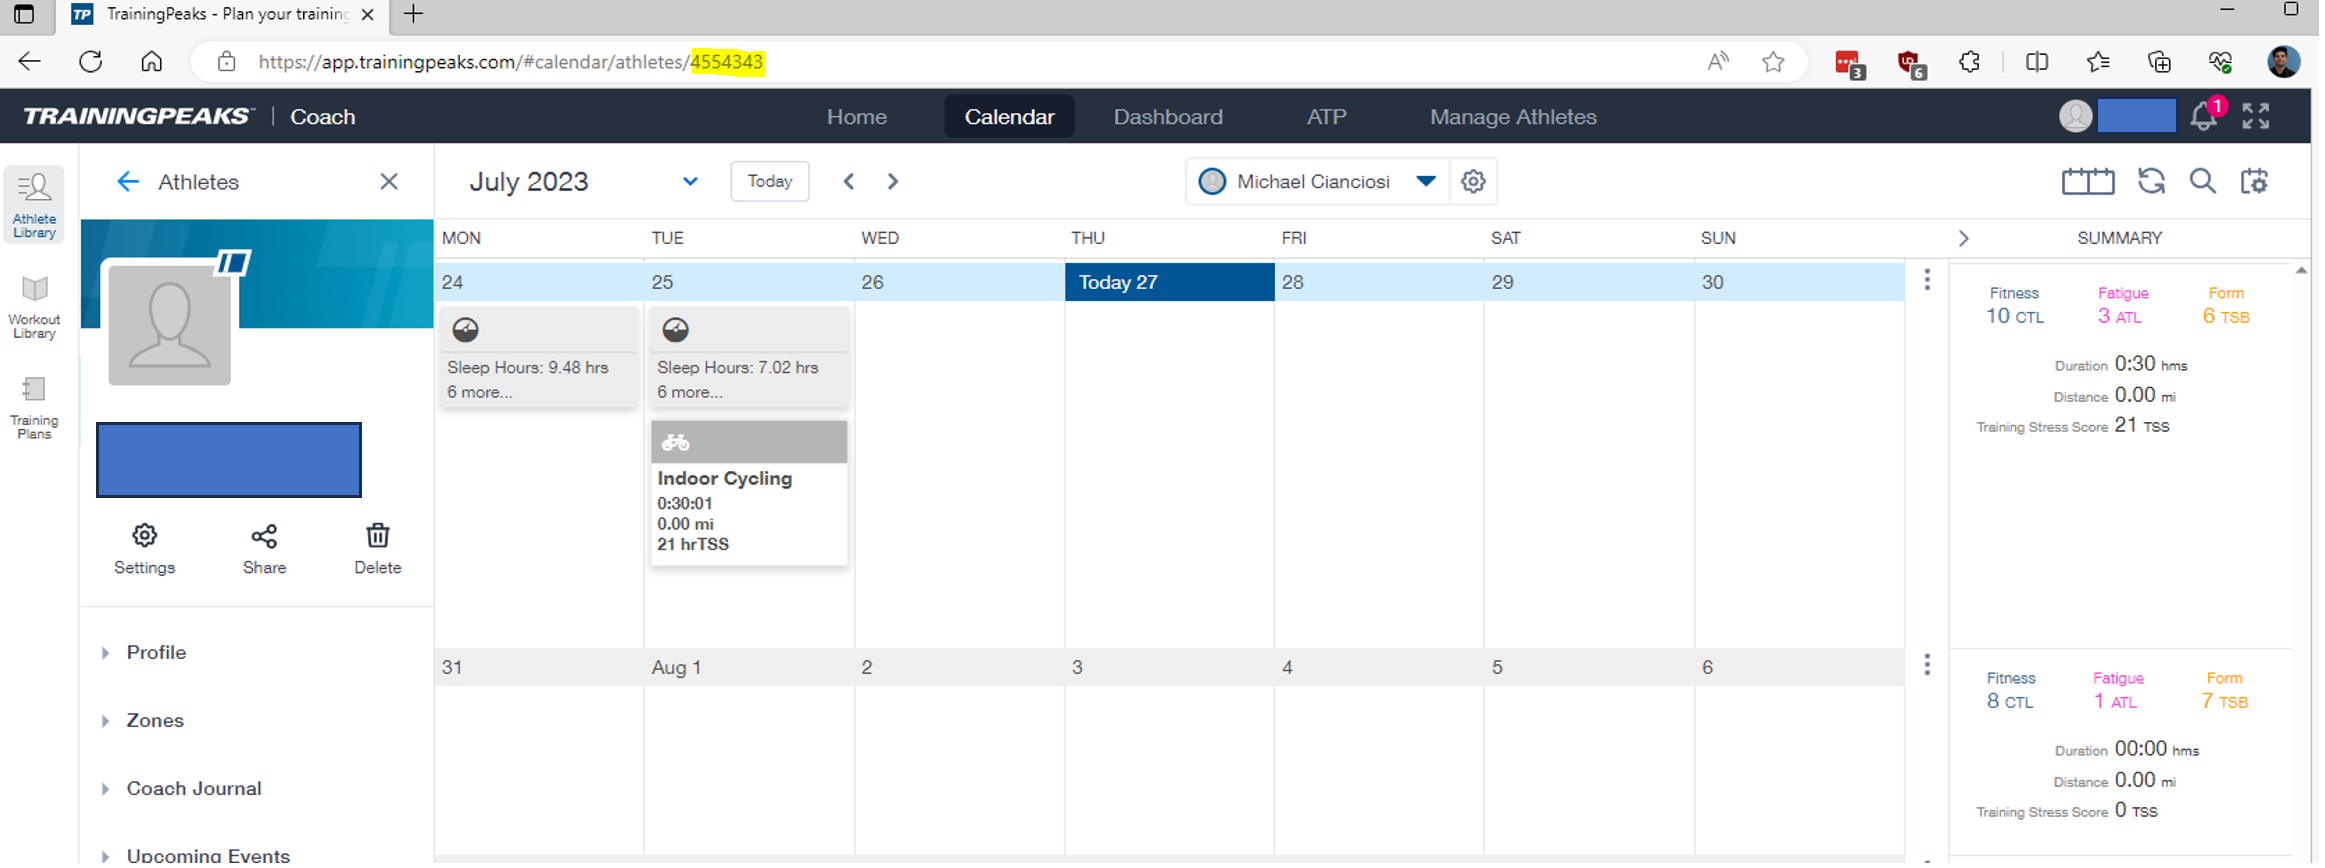
Task: Open the ATP tab
Action: tap(1326, 117)
